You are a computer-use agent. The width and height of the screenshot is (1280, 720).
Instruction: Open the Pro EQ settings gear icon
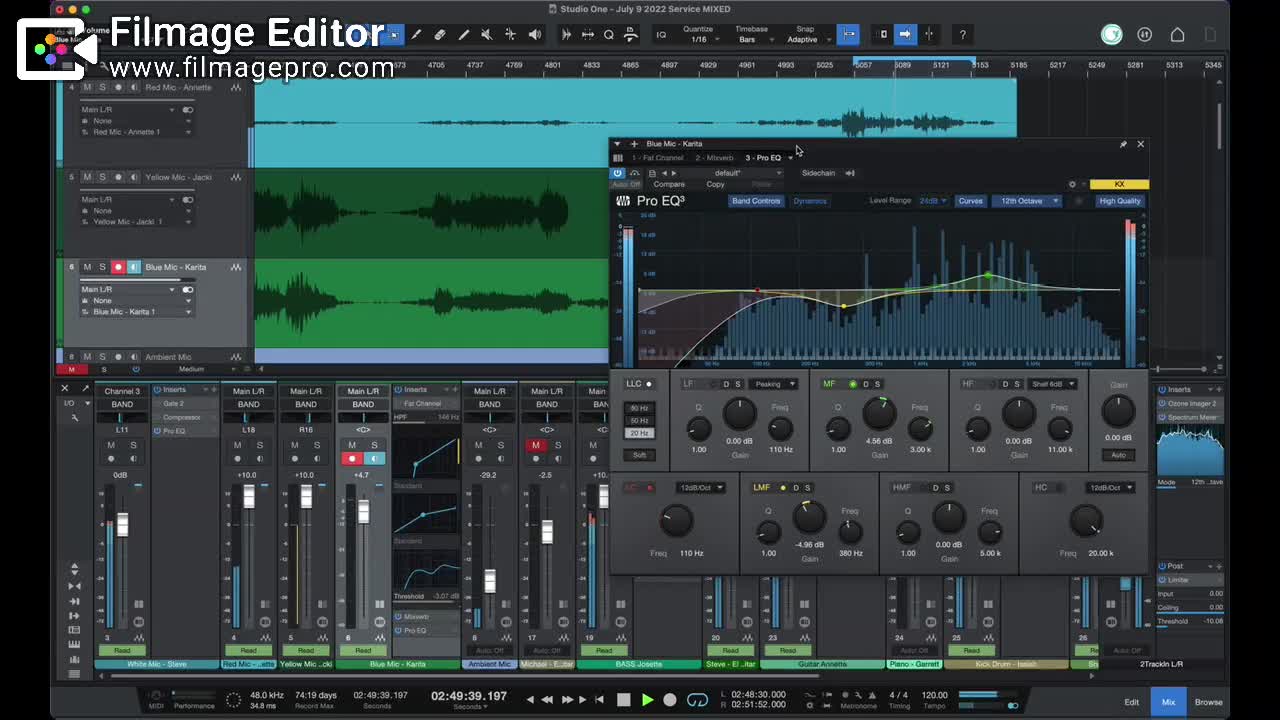click(x=1072, y=184)
